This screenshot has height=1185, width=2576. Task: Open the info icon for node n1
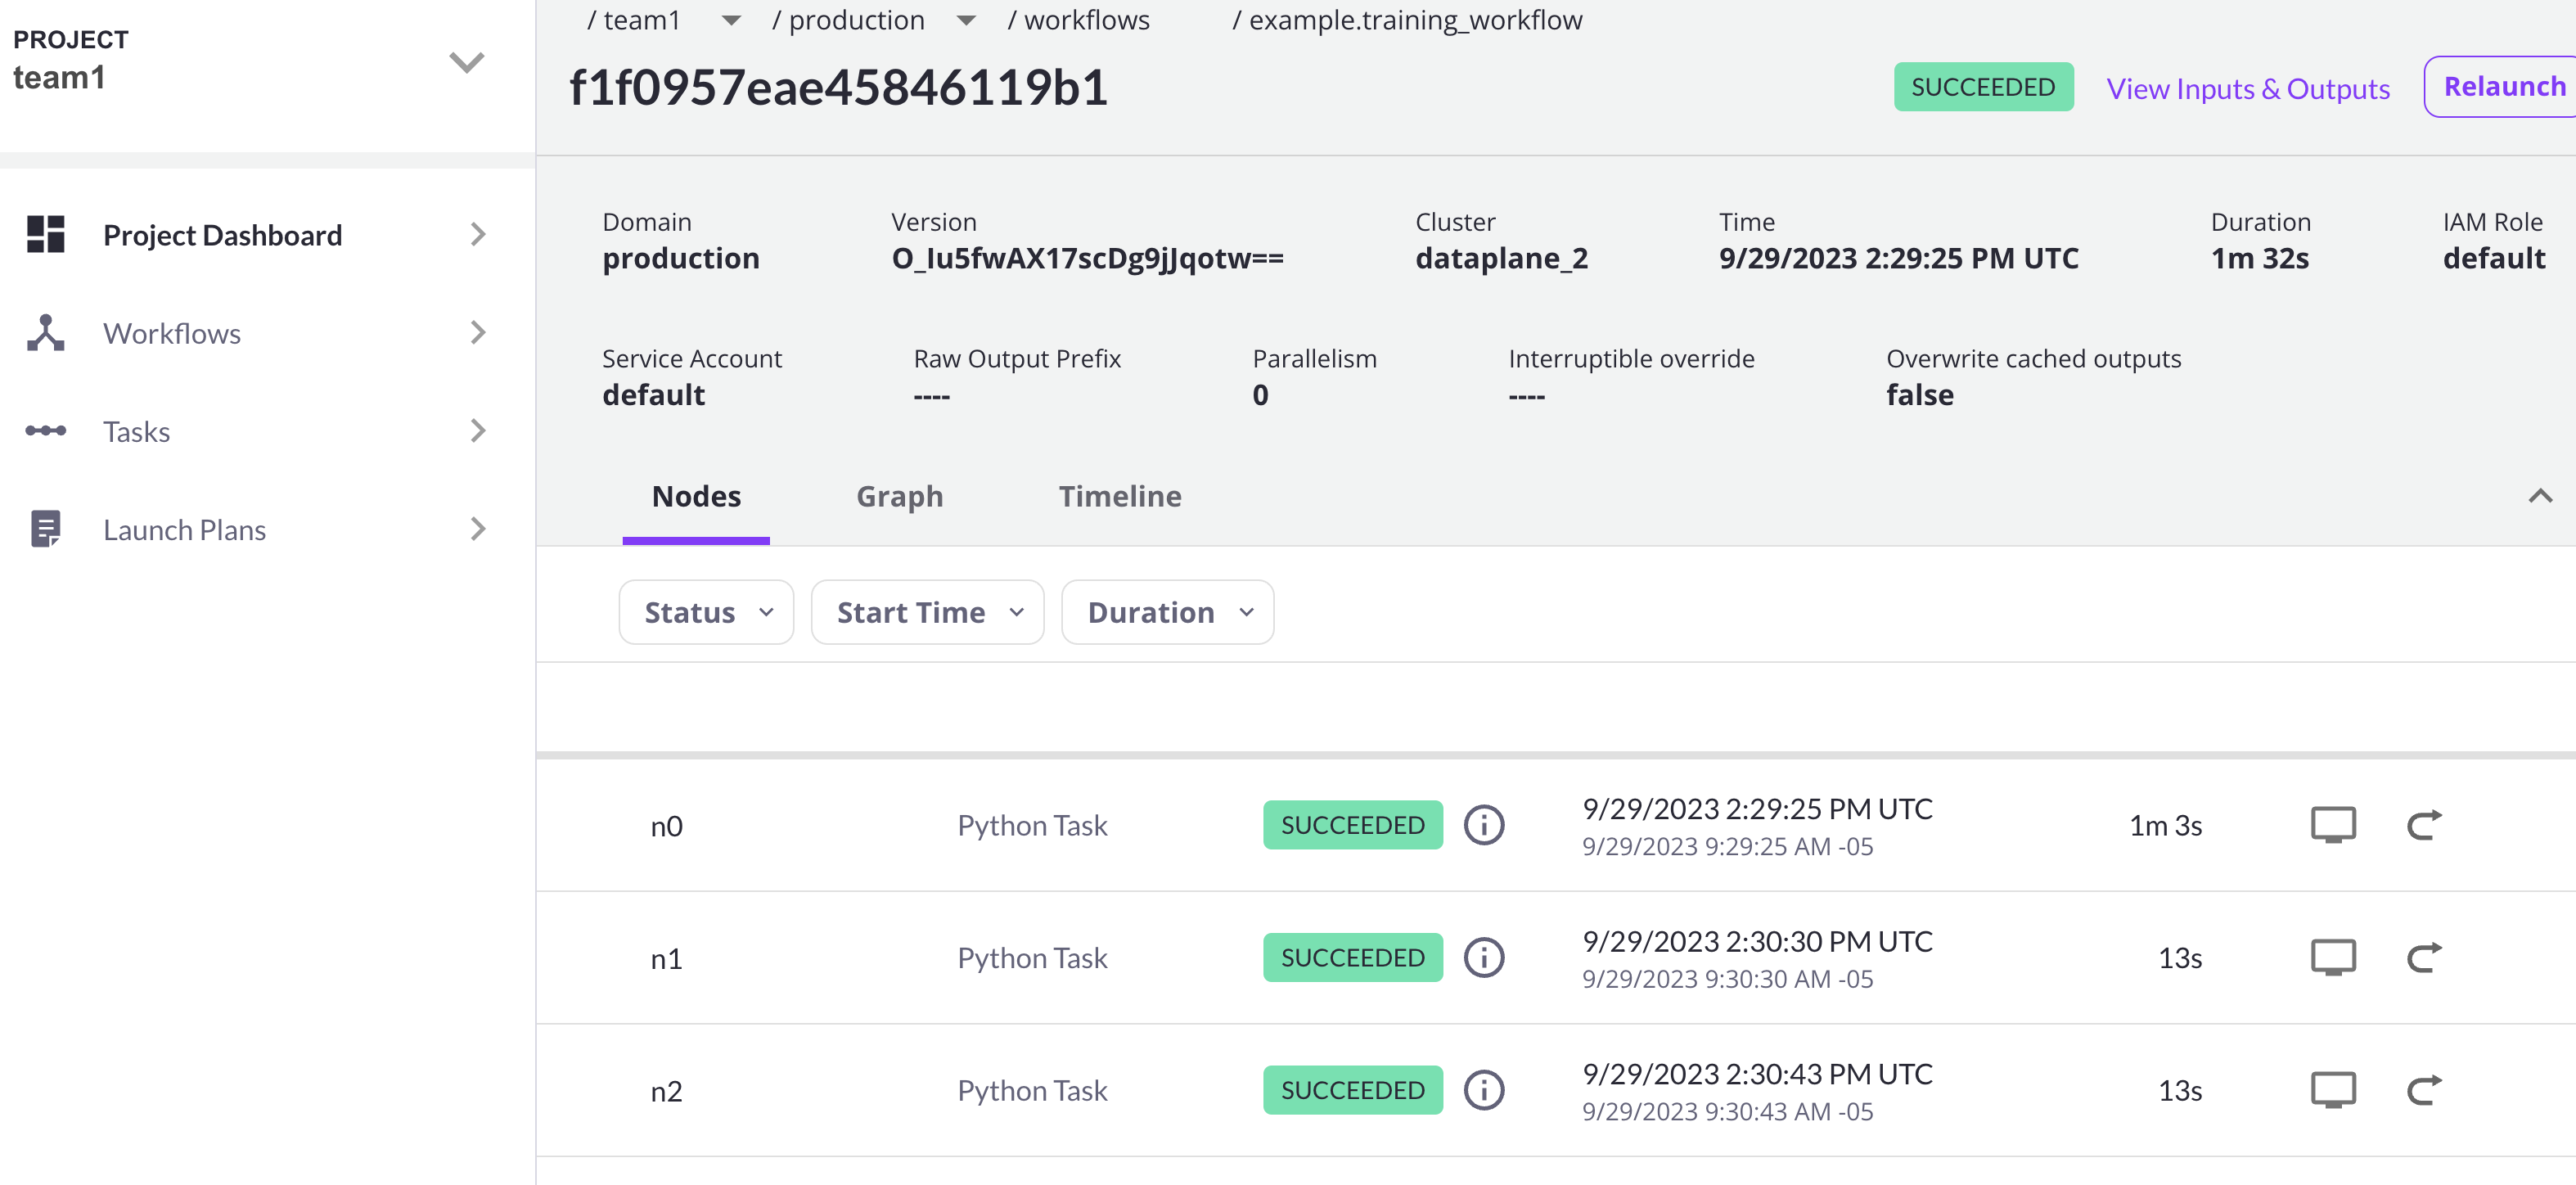pos(1483,958)
